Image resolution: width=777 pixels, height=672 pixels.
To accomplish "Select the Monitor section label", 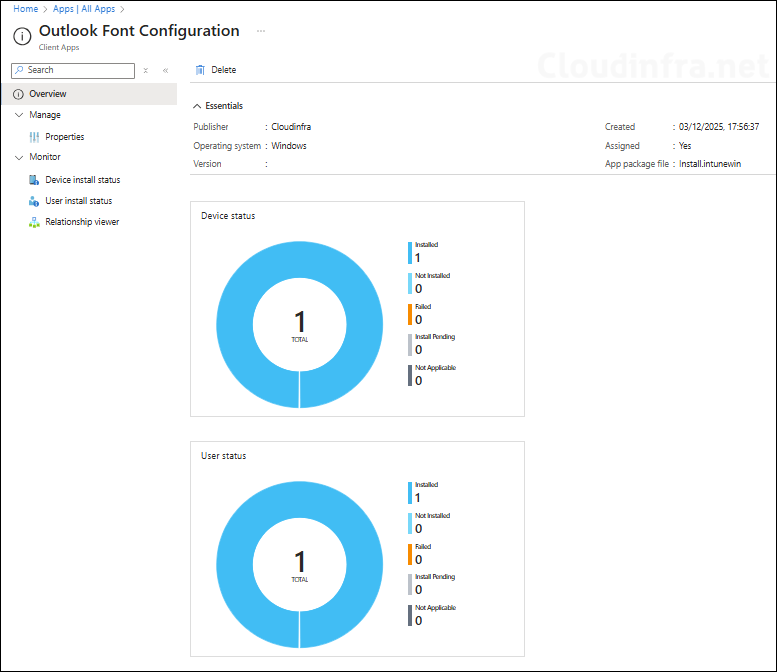I will coord(45,157).
